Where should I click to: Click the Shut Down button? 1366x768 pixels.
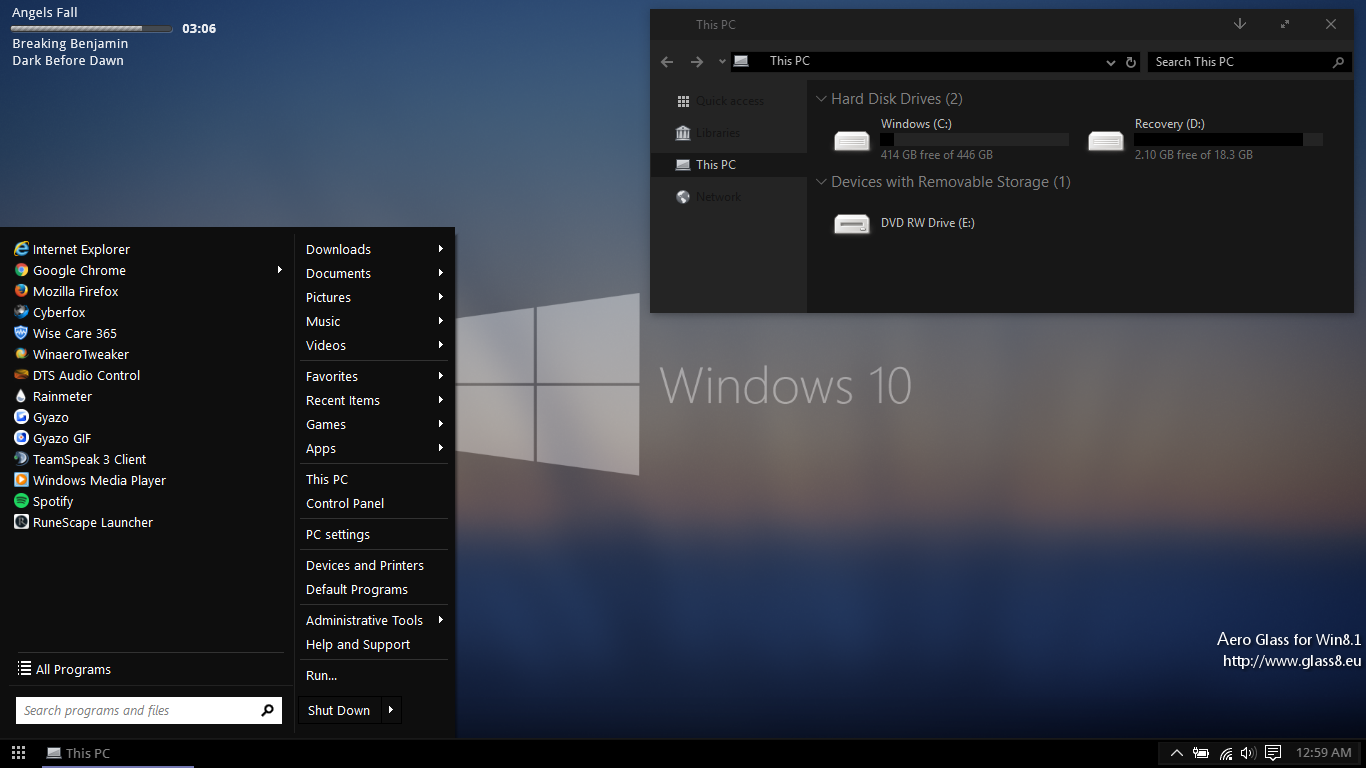click(339, 710)
